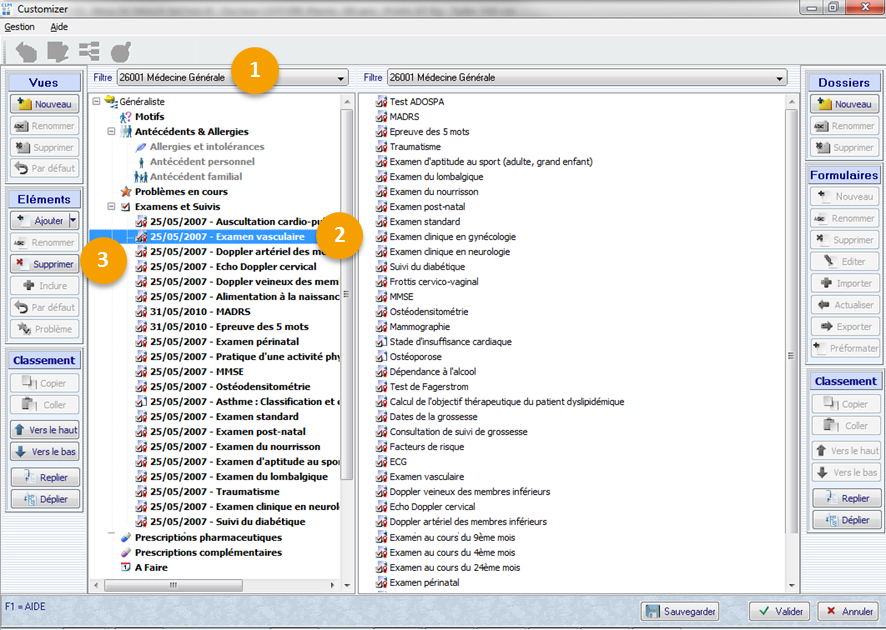The height and width of the screenshot is (630, 886).
Task: Collapse the Généraliste root node
Action: tap(96, 102)
